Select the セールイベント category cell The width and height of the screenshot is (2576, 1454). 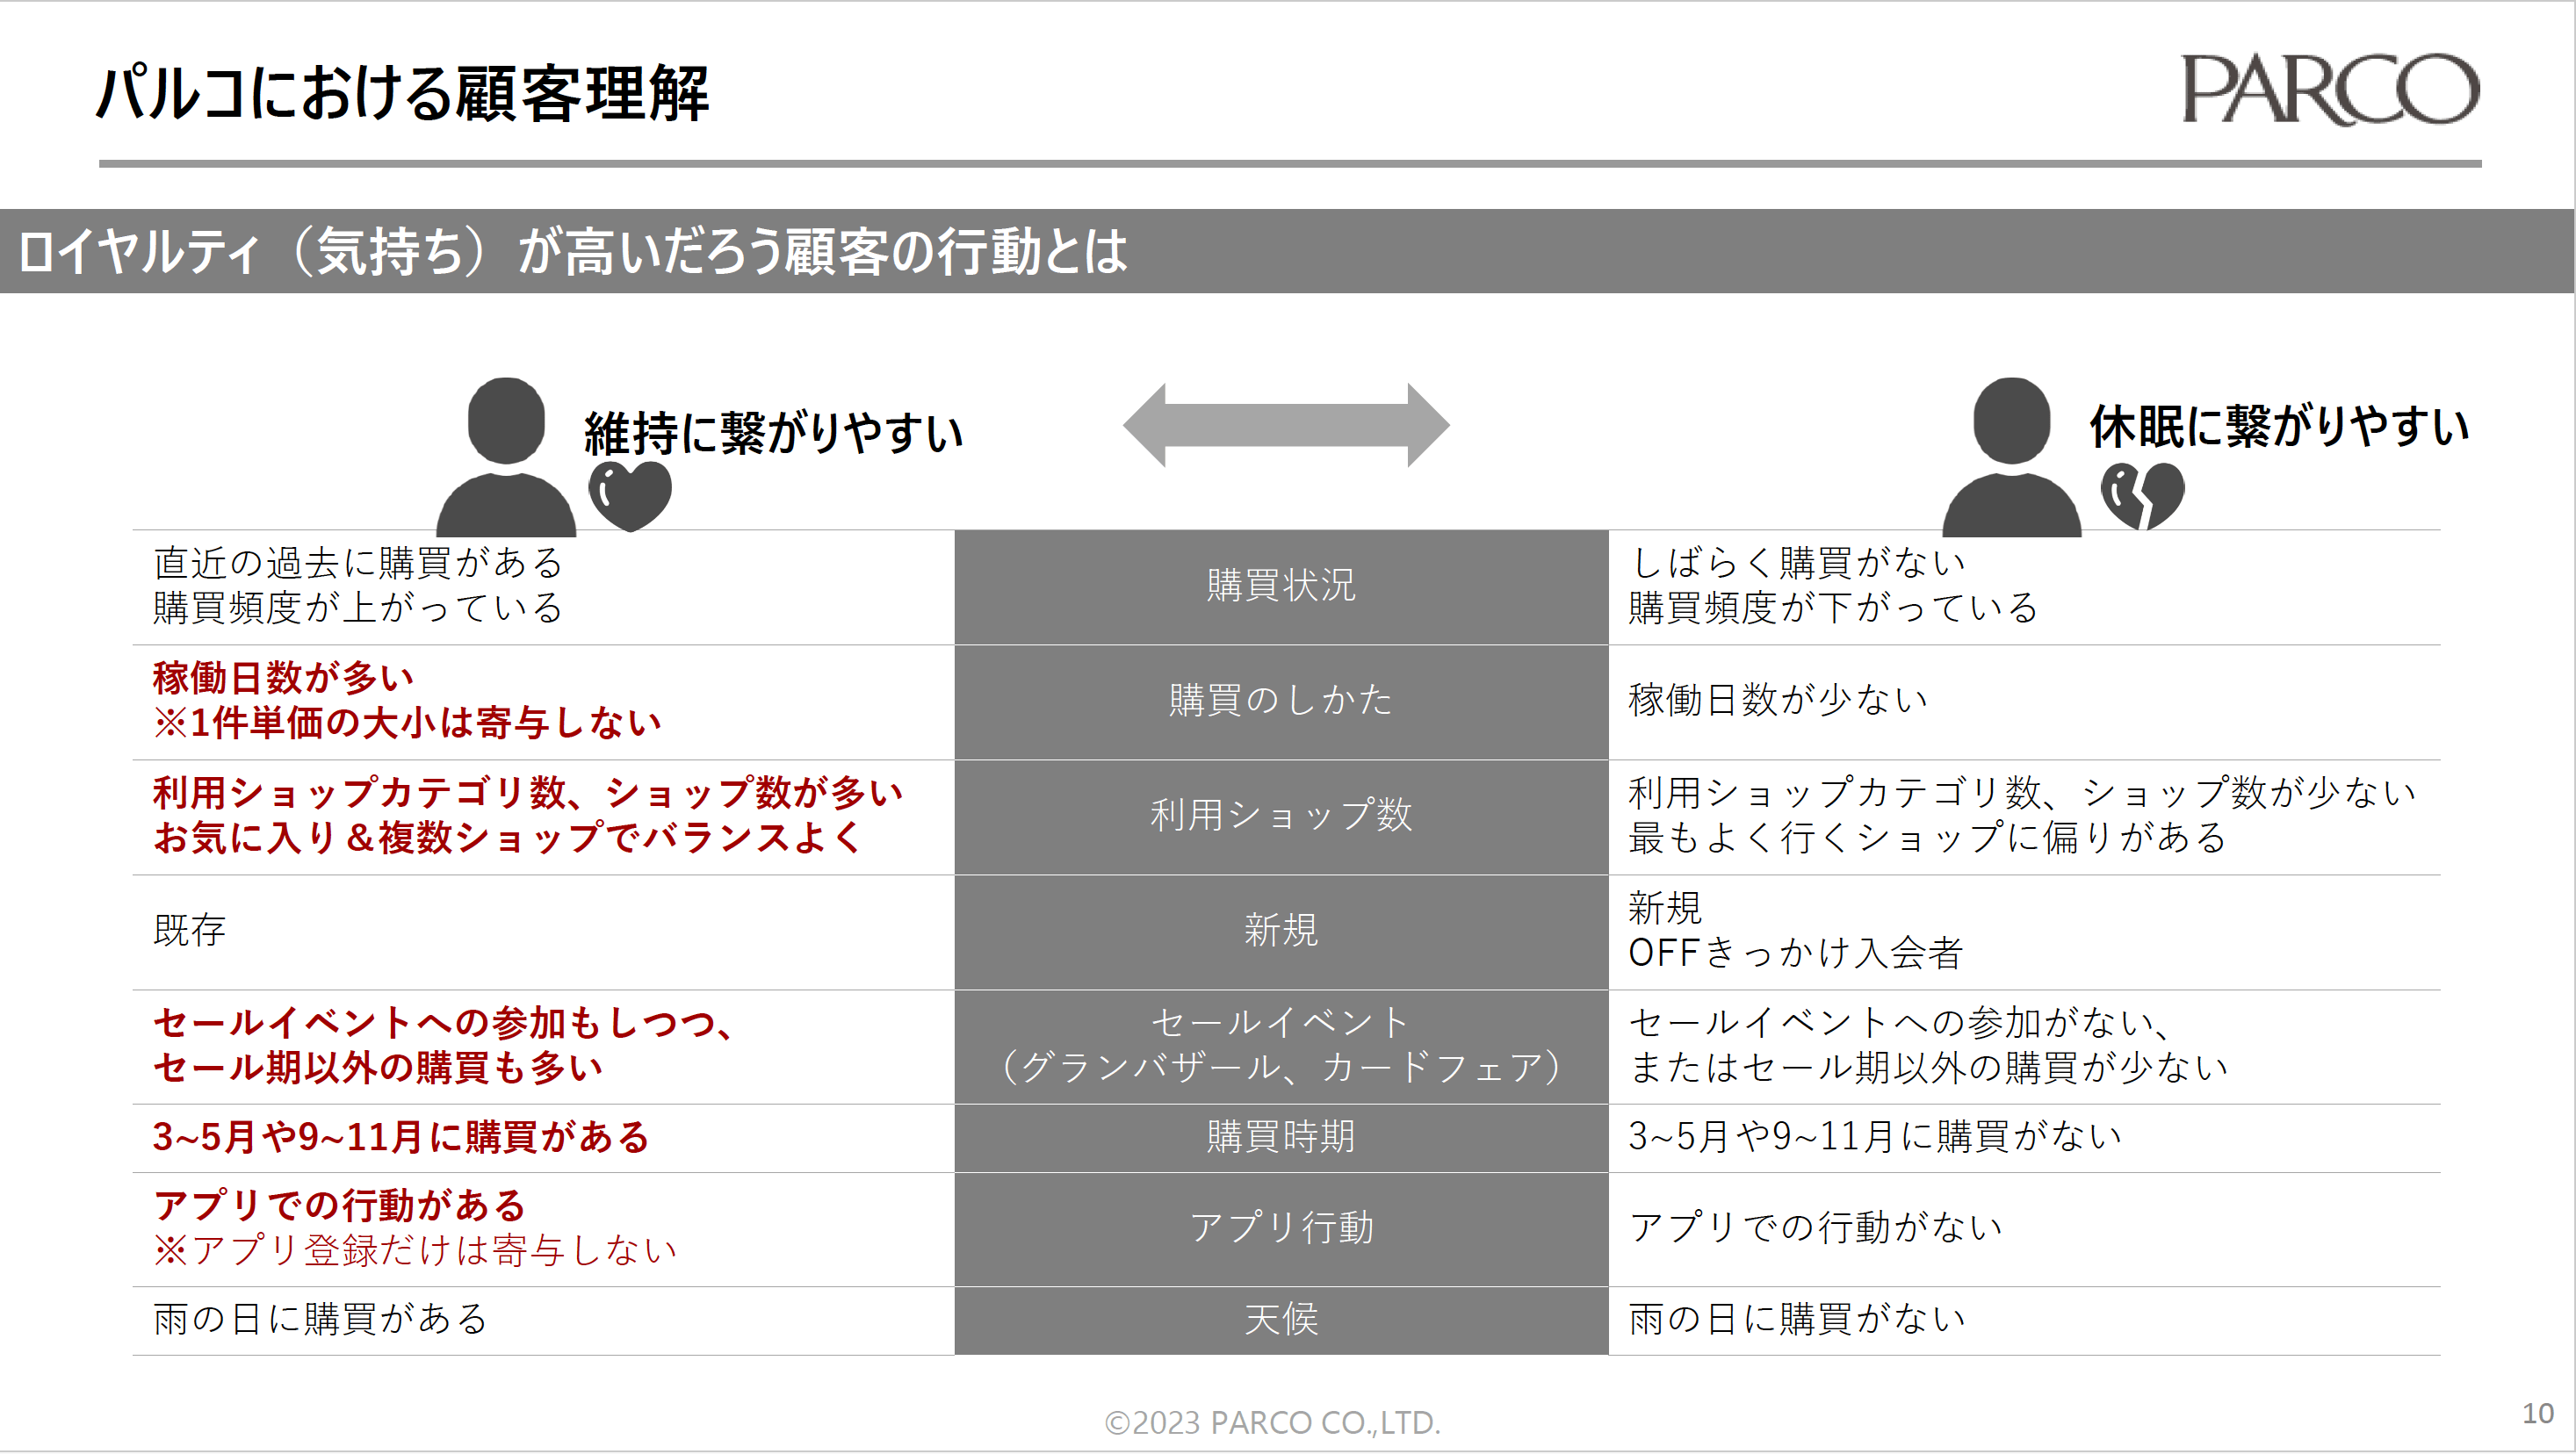(1281, 1046)
